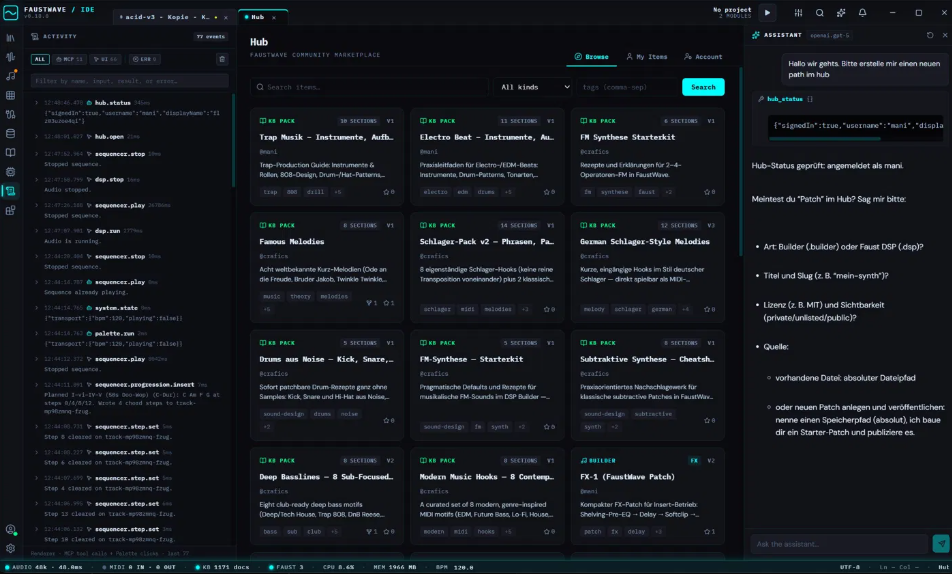Open the user profile sidebar icon
The width and height of the screenshot is (952, 574).
[x=10, y=530]
